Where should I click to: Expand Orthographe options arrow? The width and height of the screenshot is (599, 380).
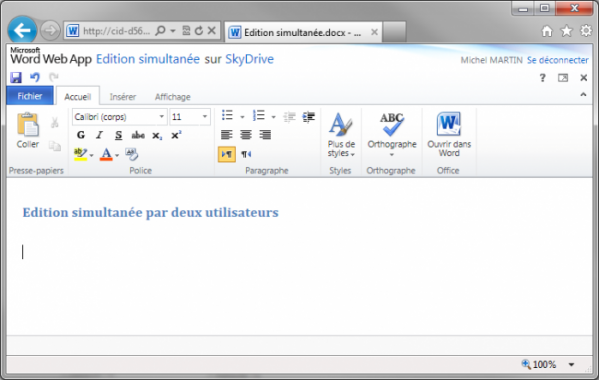pyautogui.click(x=392, y=155)
